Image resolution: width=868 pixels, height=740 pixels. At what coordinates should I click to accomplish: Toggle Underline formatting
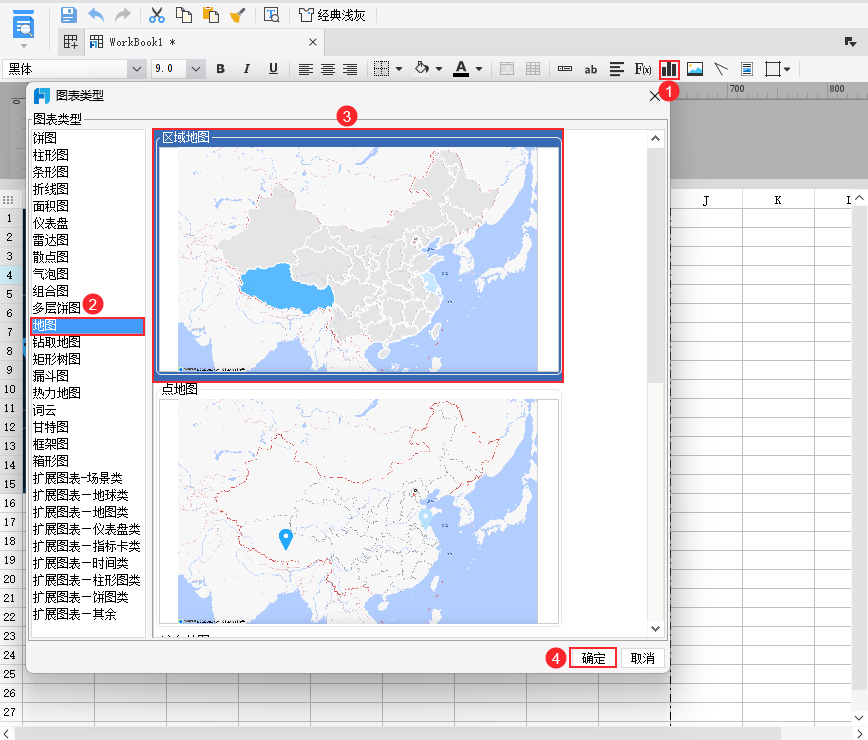273,69
